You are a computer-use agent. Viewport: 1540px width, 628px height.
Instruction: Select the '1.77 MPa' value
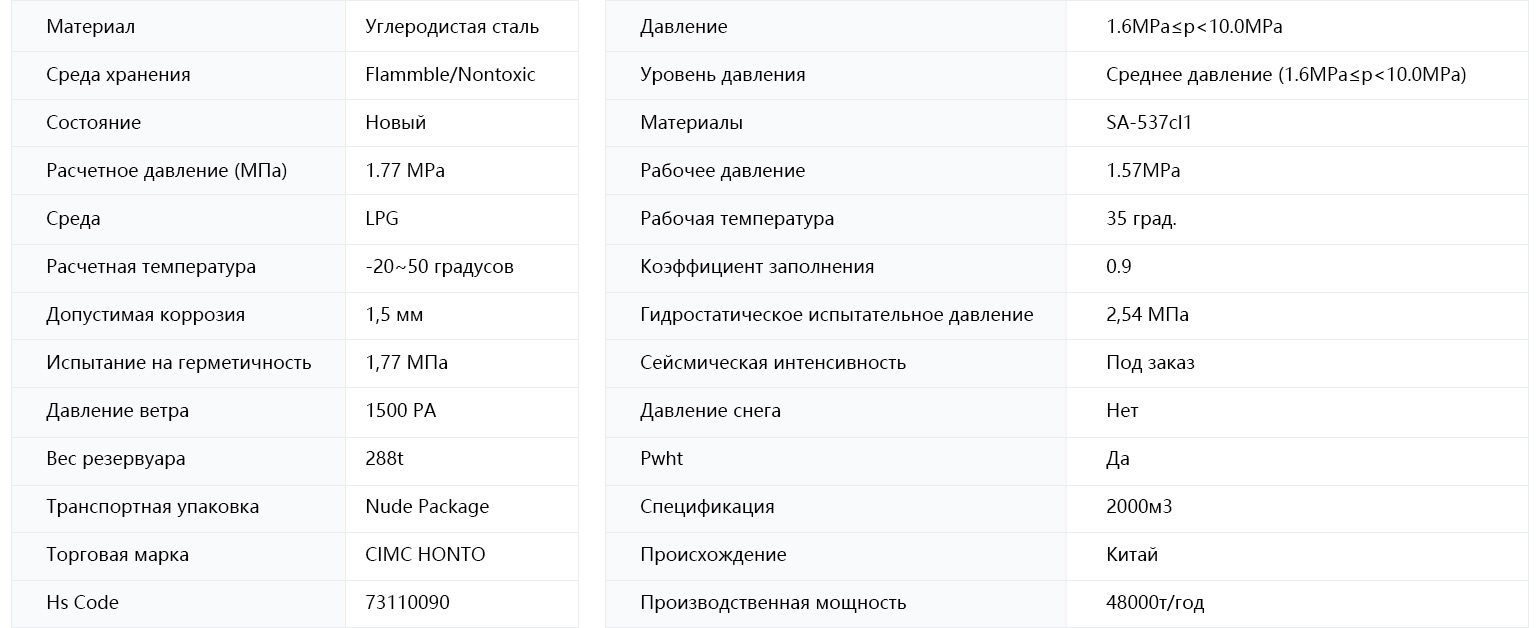(405, 171)
